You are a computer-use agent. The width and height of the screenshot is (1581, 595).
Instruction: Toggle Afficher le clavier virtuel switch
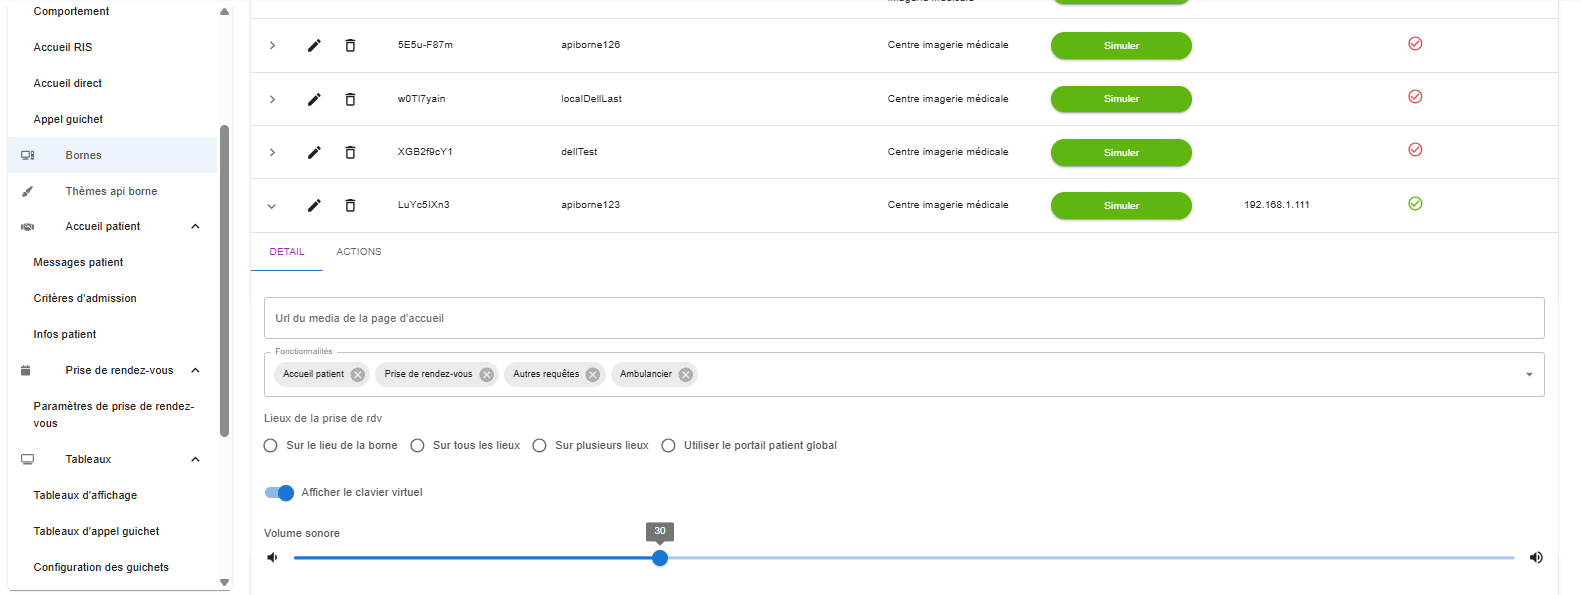coord(279,493)
